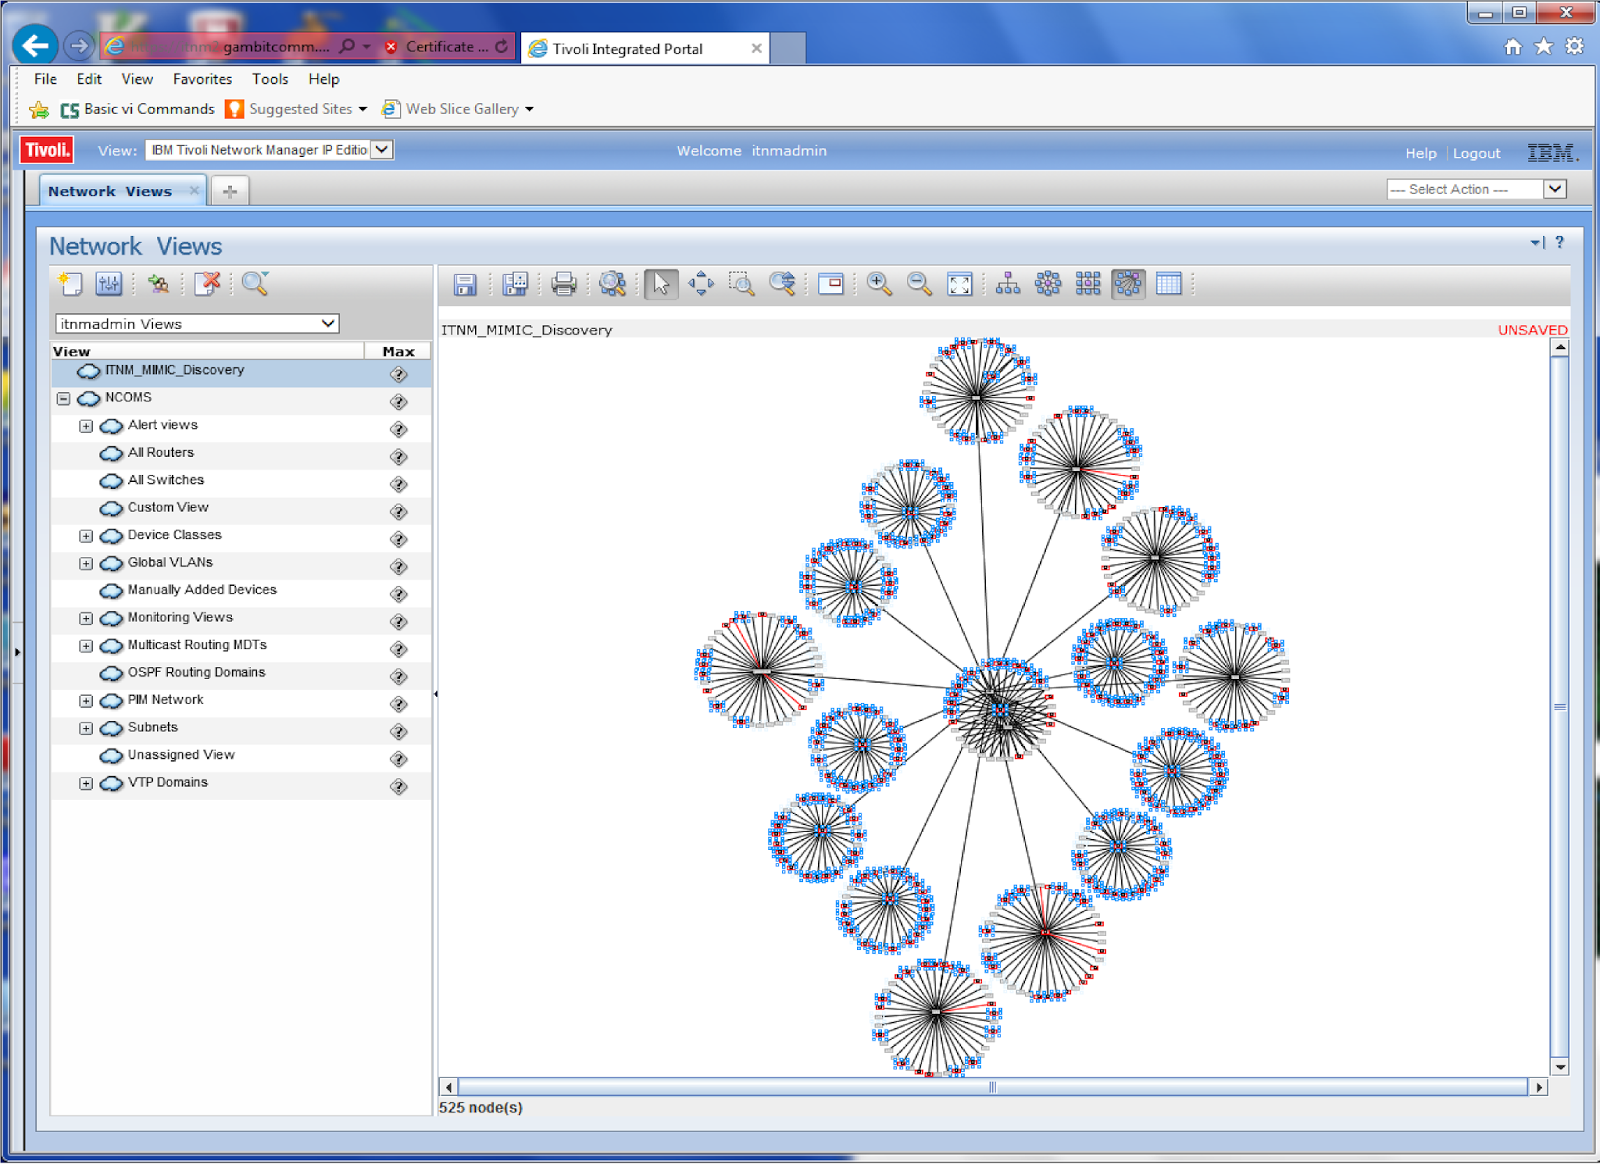Click the Logout link

click(1477, 153)
